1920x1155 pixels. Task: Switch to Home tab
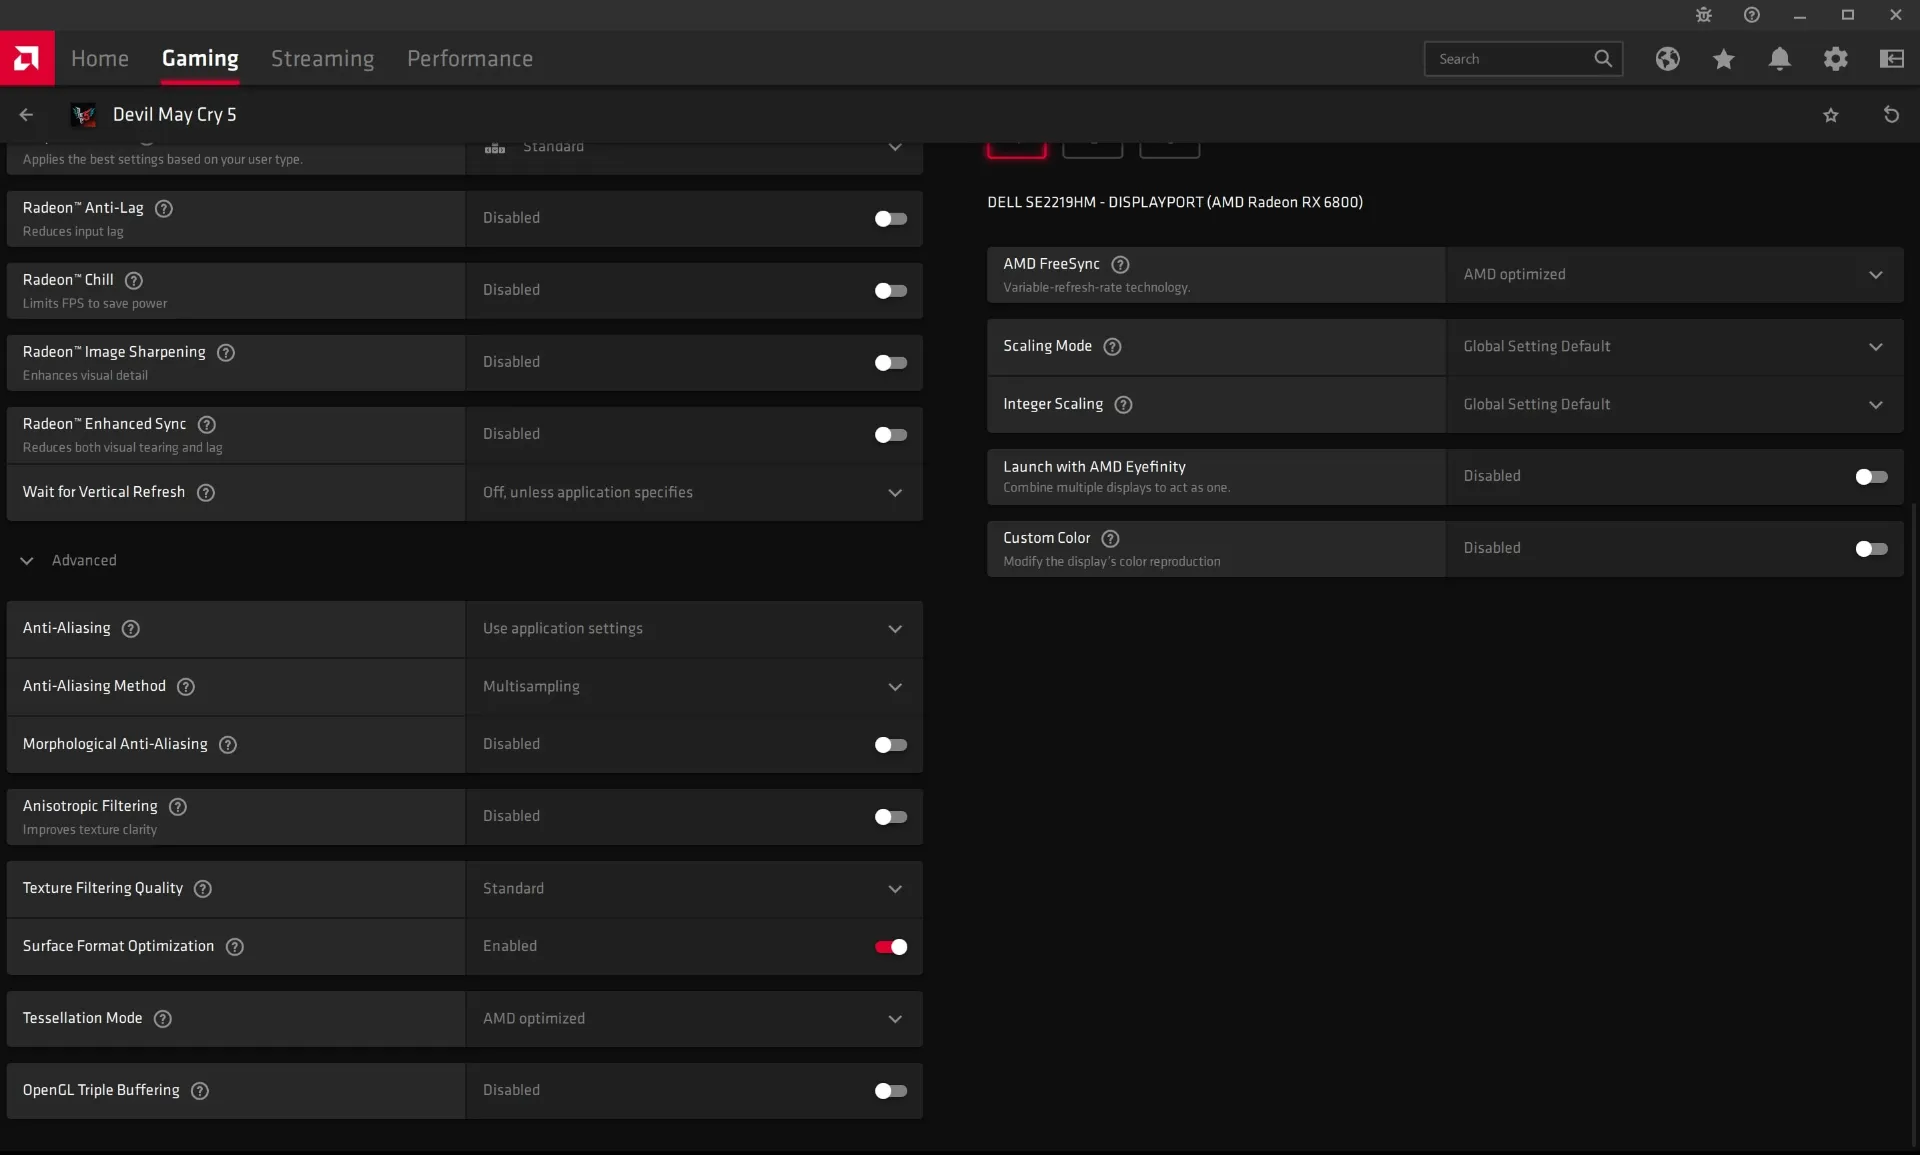(100, 58)
